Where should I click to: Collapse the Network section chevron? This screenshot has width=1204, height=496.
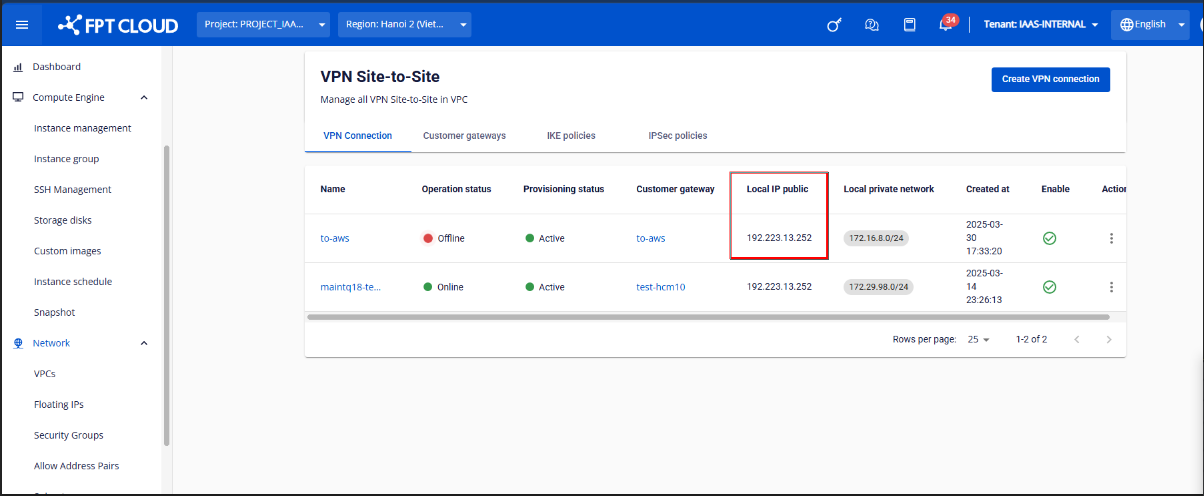[x=144, y=343]
